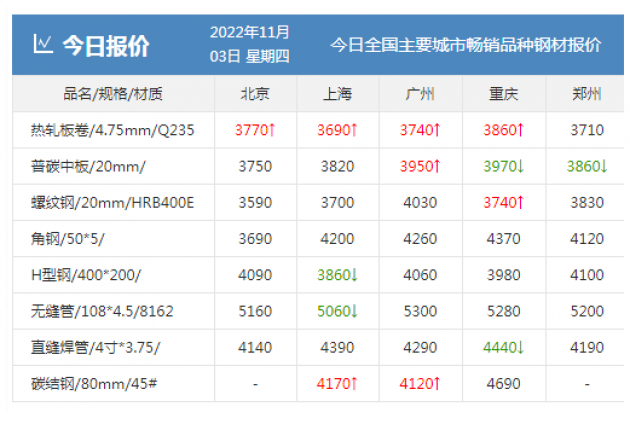This screenshot has height=430, width=630.
Task: Click the chart icon beside 今日报价
Action: point(42,44)
